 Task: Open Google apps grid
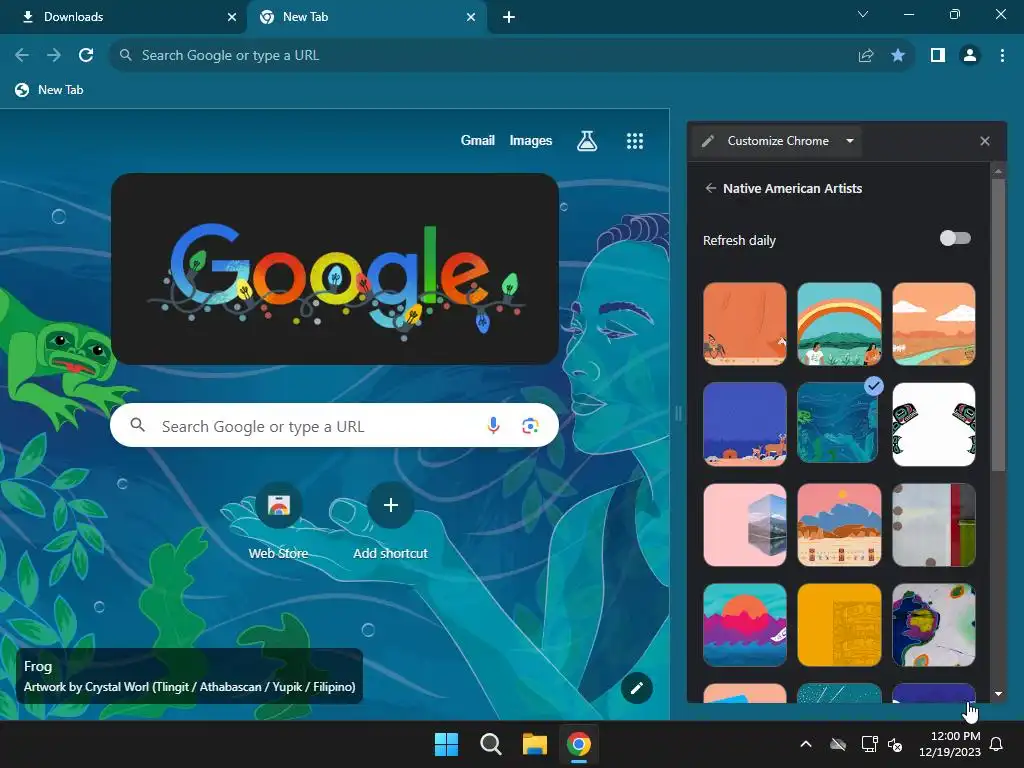click(635, 140)
